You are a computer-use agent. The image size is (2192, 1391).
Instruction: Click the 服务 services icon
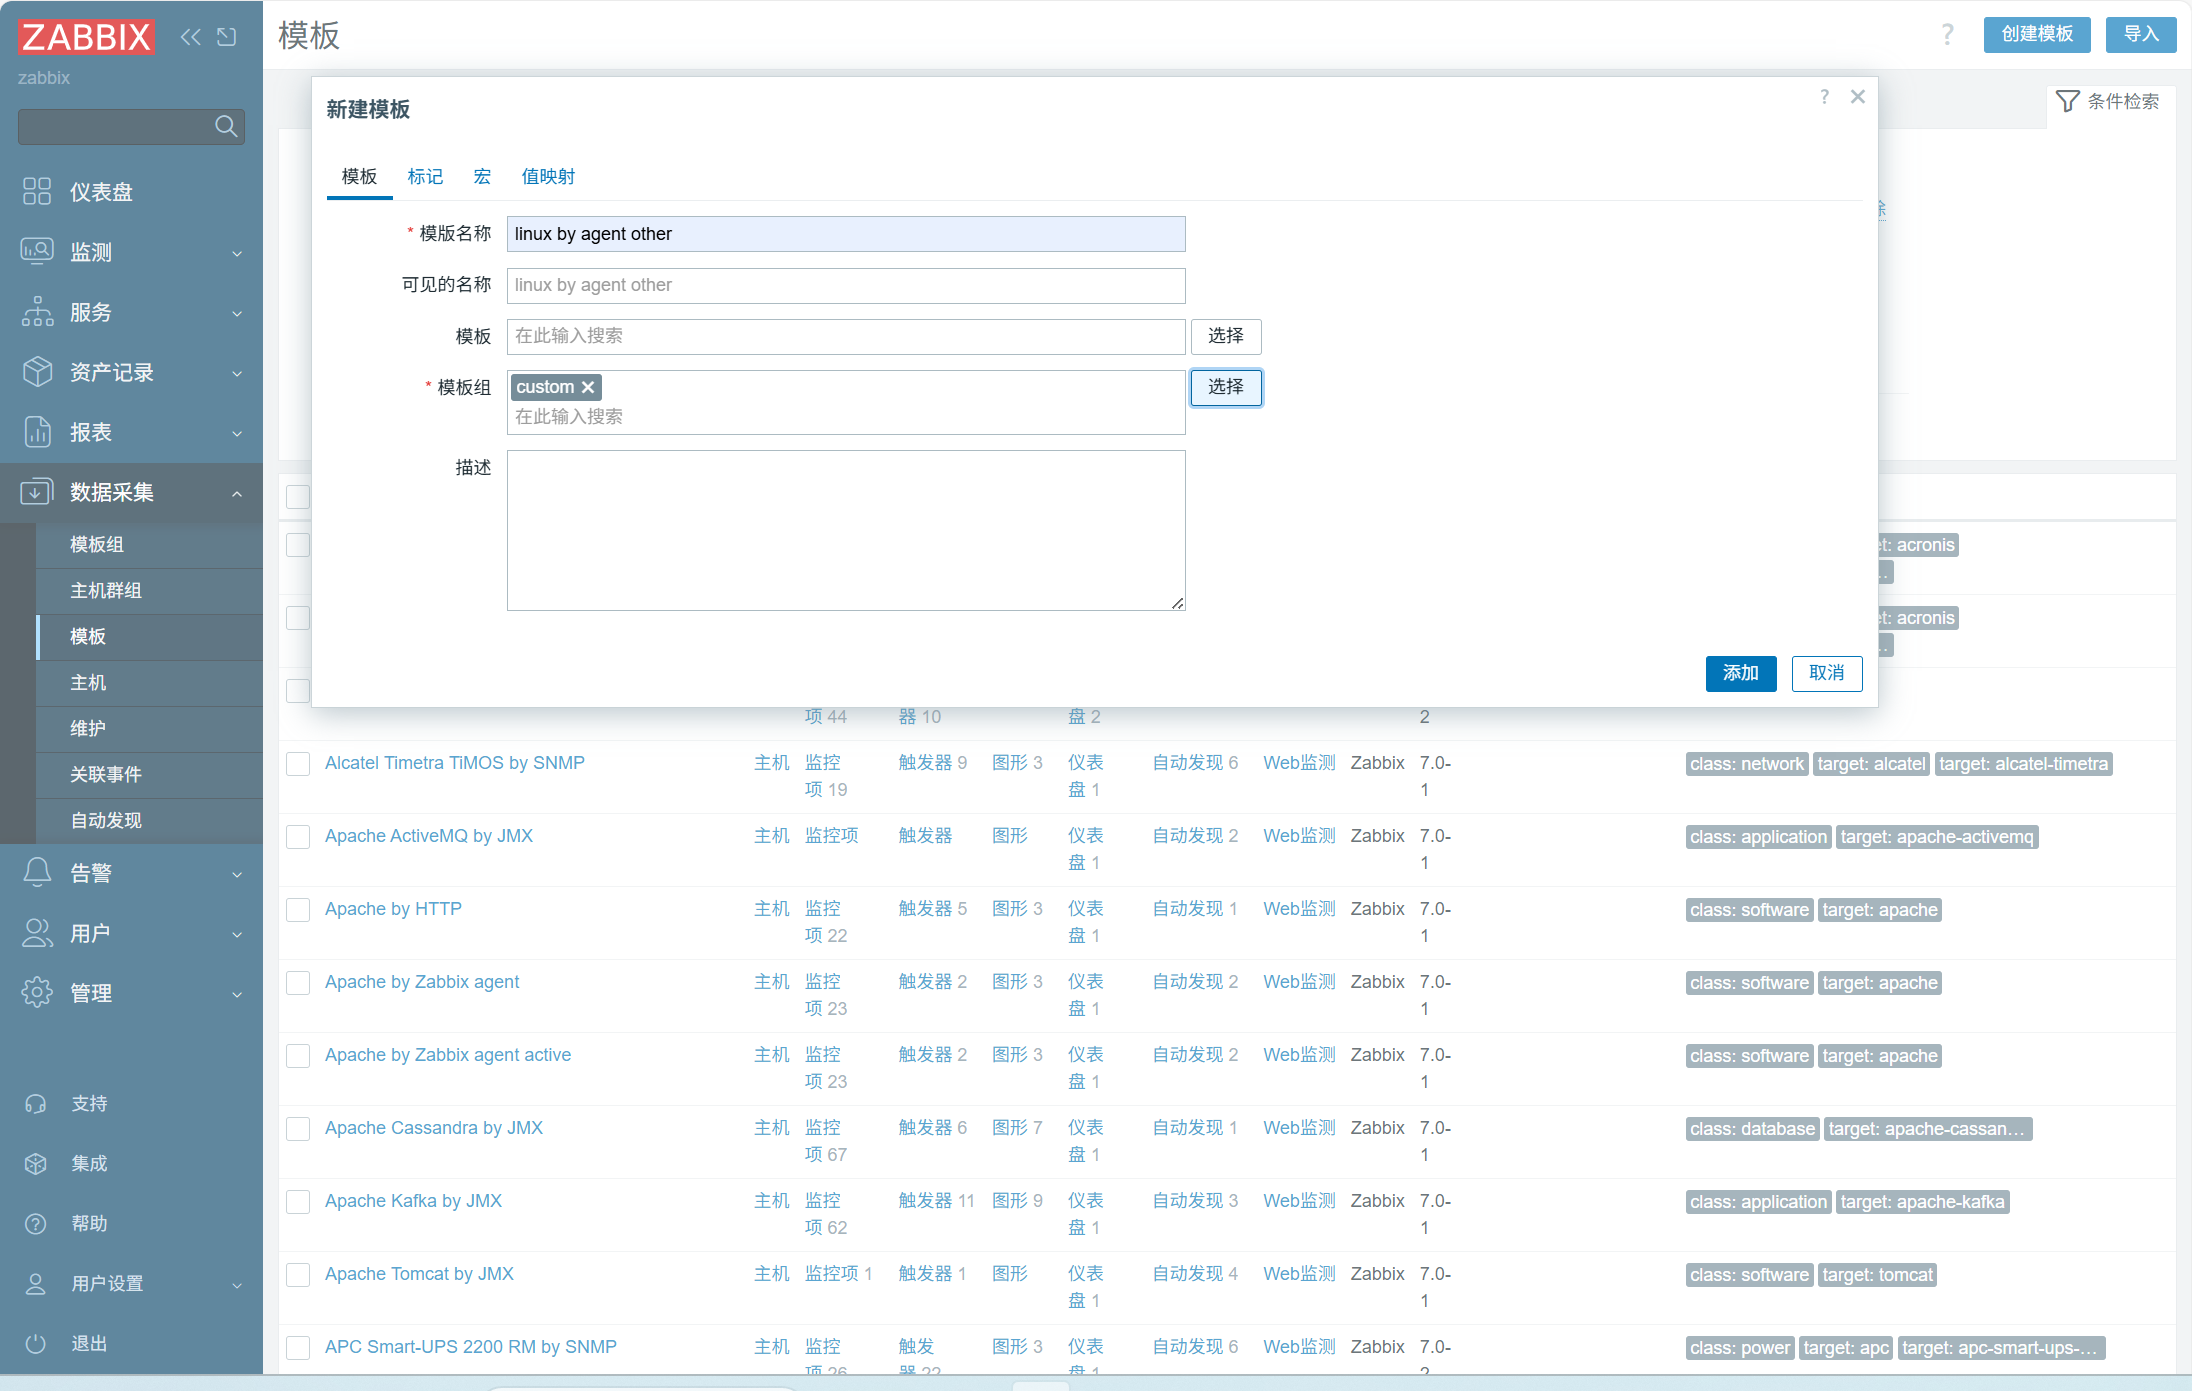[37, 311]
